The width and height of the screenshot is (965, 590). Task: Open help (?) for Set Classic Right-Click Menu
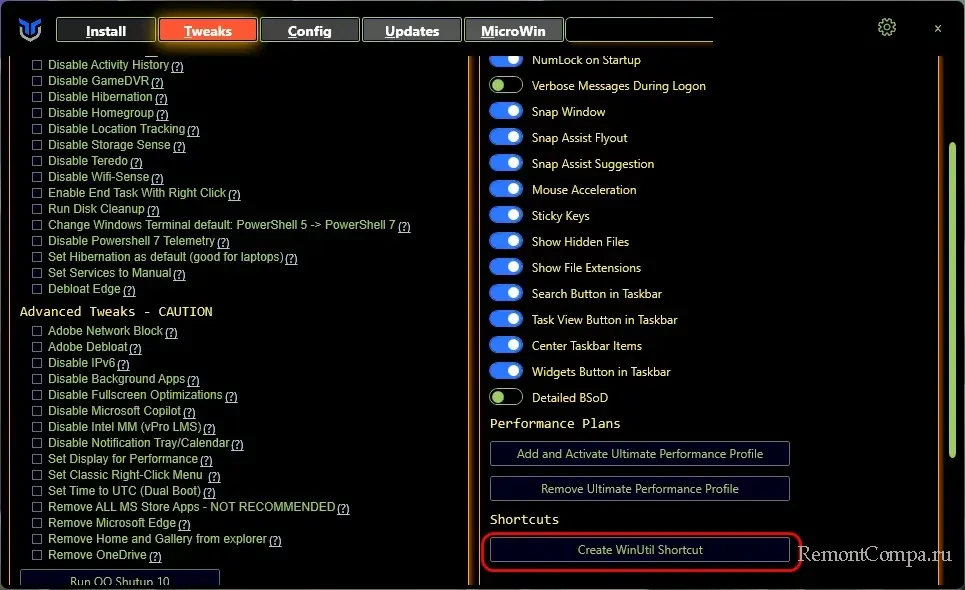pos(214,476)
